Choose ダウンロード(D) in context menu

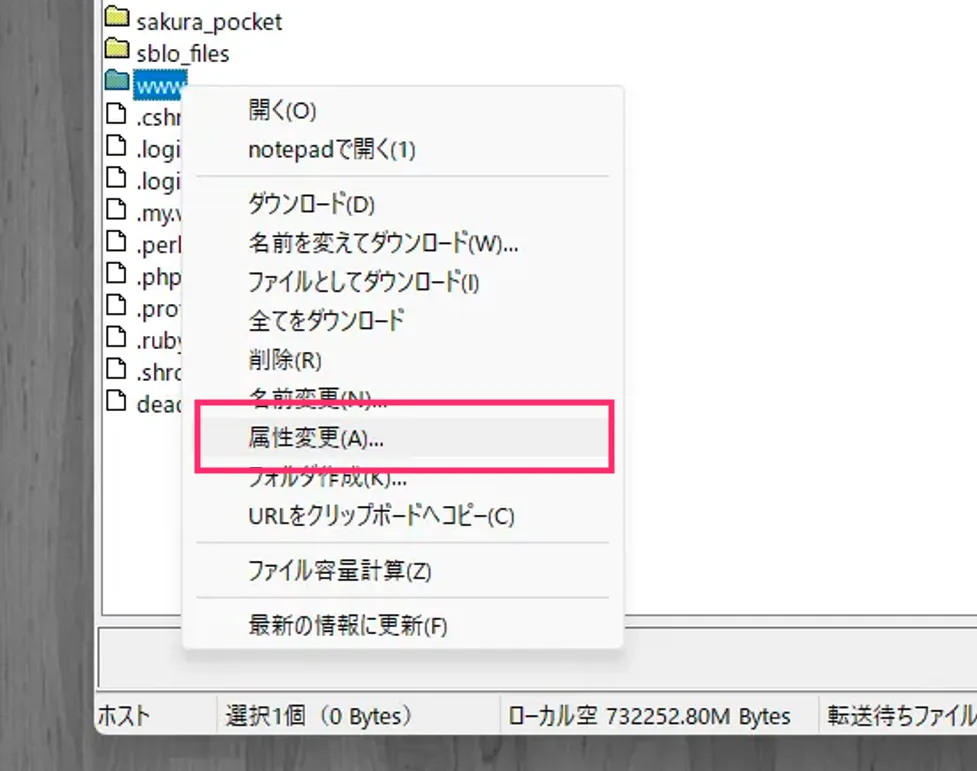tap(310, 204)
